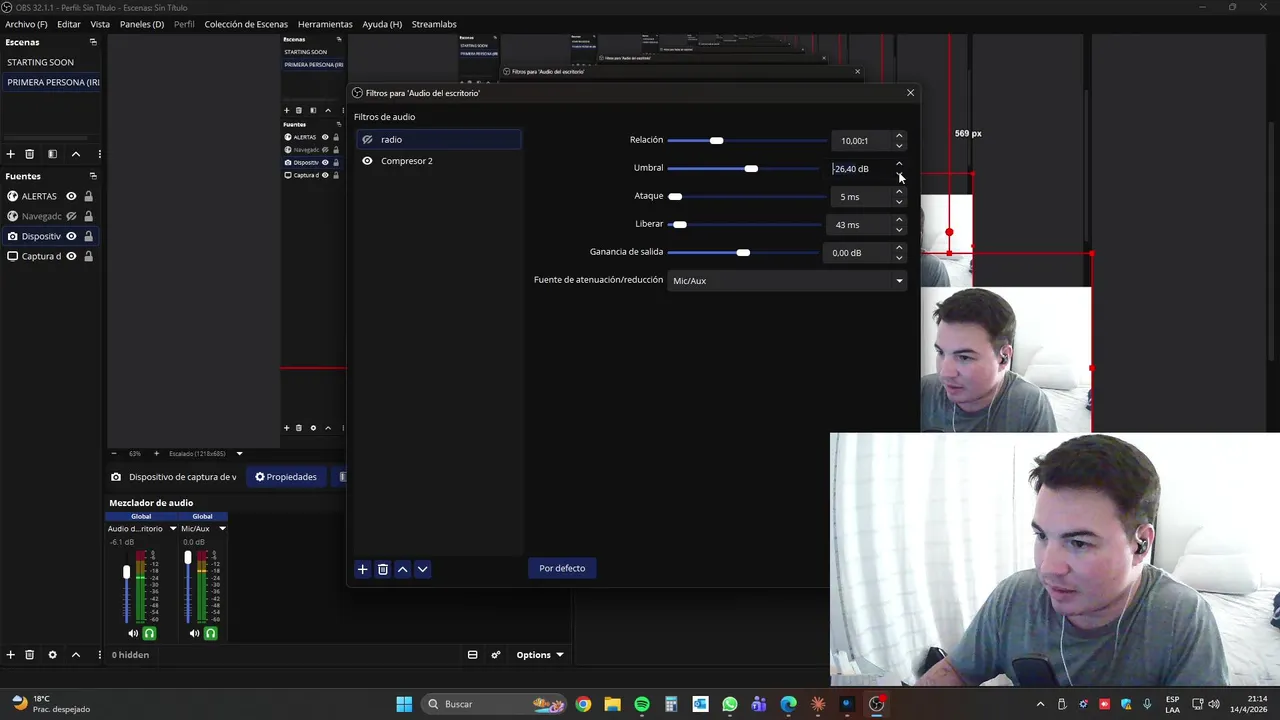Increase Relación value with the up arrow
The width and height of the screenshot is (1280, 720).
pos(899,136)
